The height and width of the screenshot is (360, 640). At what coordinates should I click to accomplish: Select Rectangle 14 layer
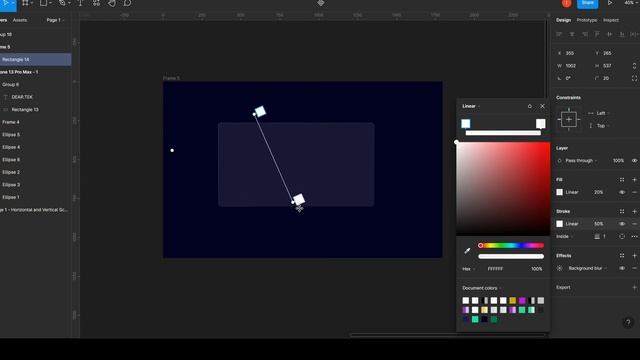(36, 60)
